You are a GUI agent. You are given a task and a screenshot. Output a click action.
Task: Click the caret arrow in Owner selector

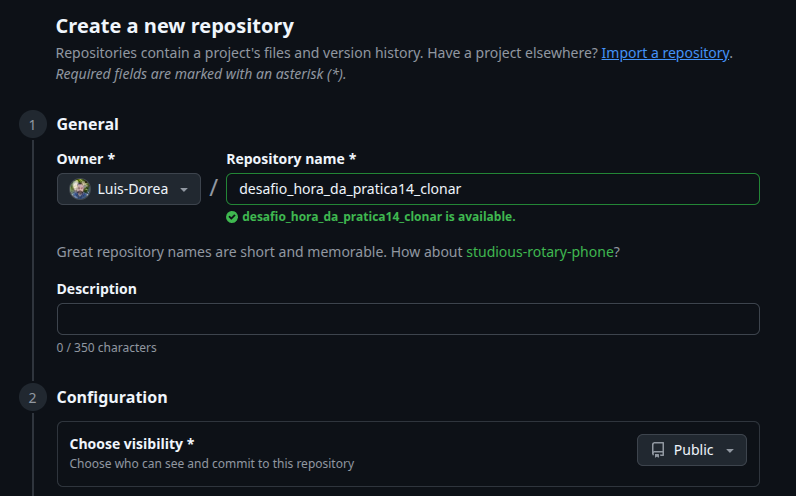tap(183, 190)
